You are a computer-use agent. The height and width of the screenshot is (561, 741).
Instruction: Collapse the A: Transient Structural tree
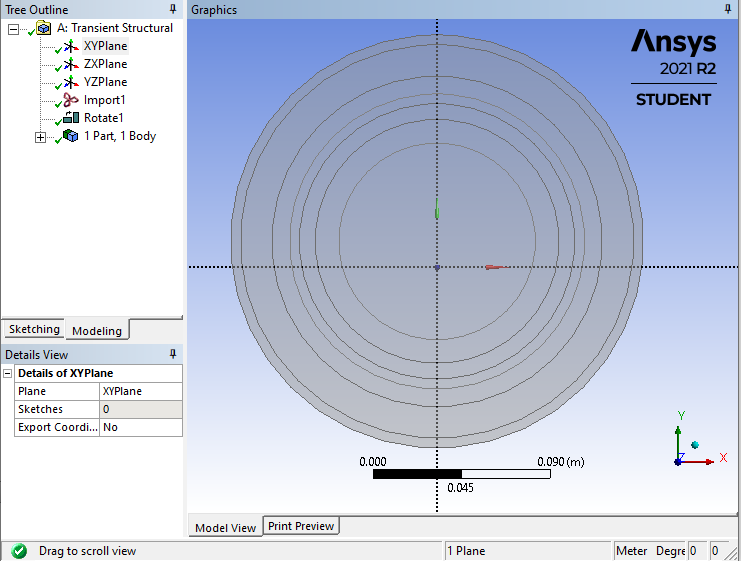pyautogui.click(x=13, y=29)
